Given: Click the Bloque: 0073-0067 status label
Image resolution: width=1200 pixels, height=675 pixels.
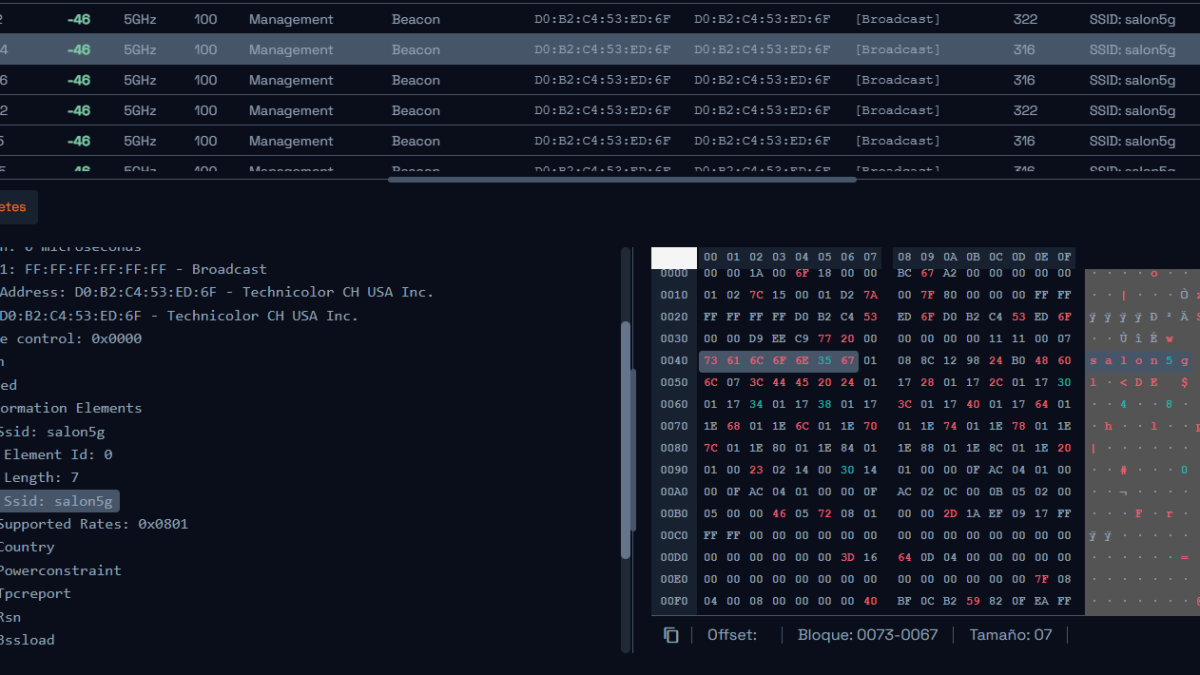Looking at the screenshot, I should tap(868, 635).
